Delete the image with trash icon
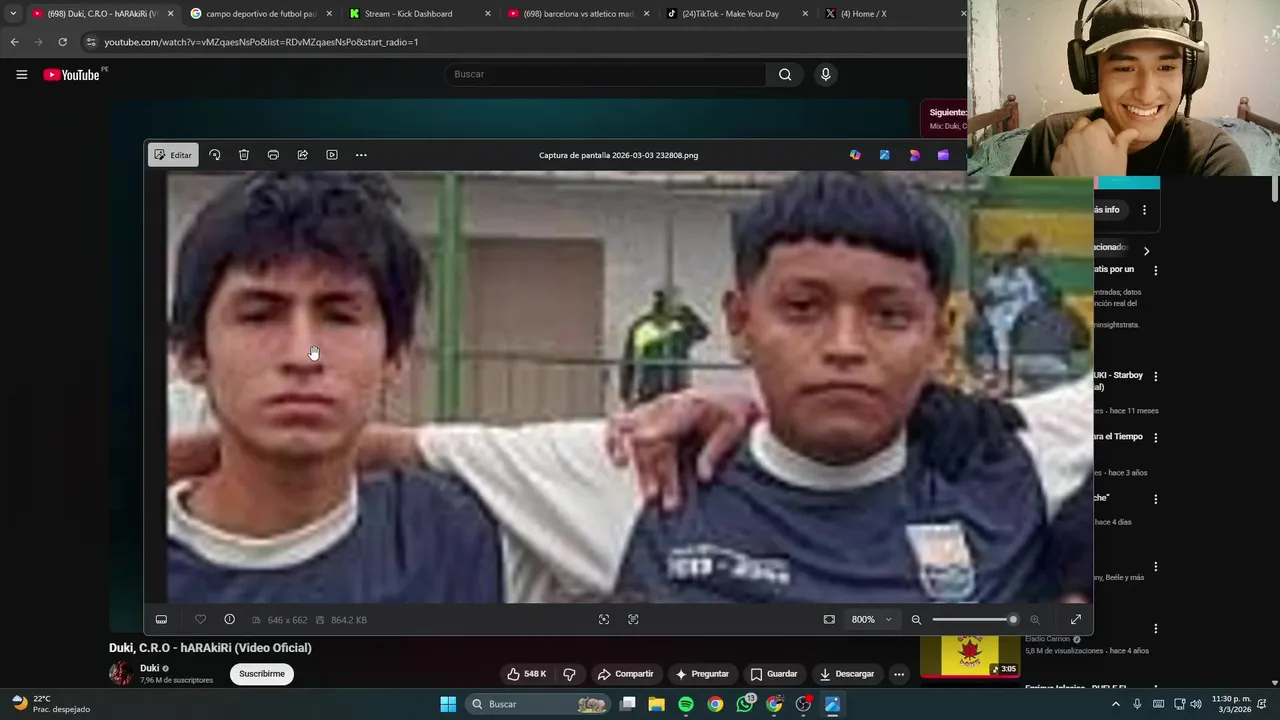The width and height of the screenshot is (1280, 720). [x=244, y=155]
